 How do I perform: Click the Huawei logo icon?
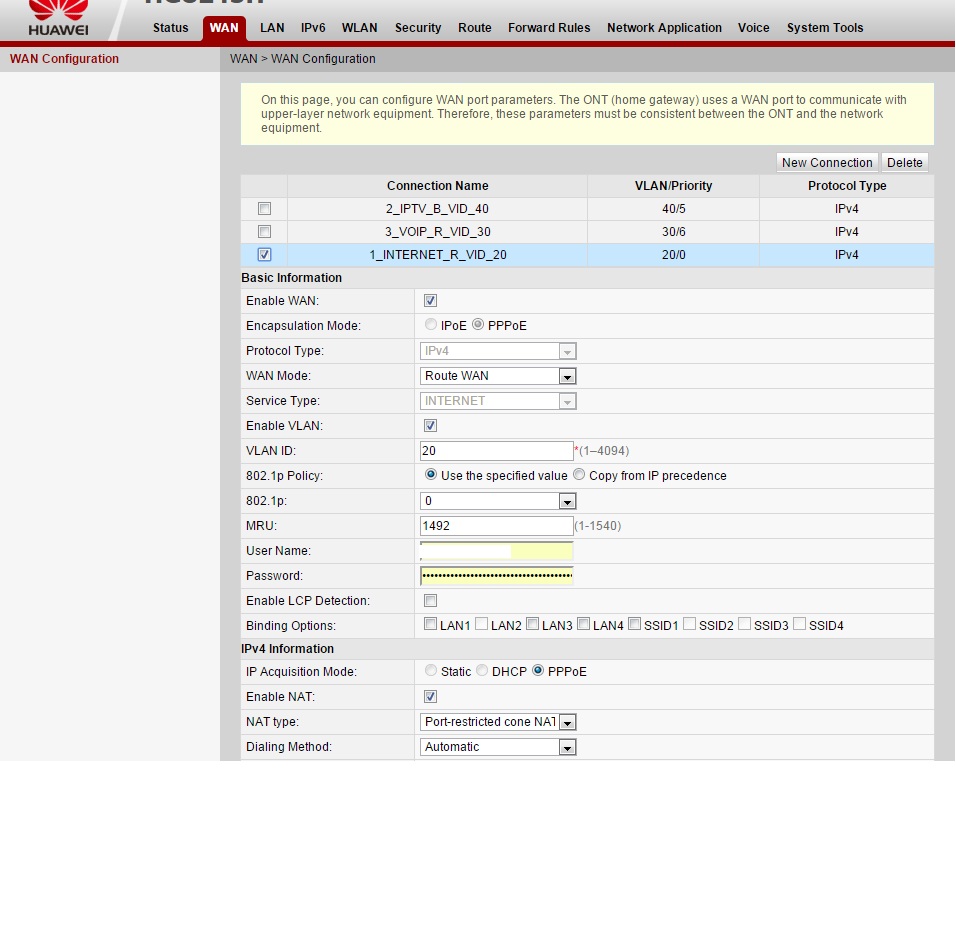(57, 12)
